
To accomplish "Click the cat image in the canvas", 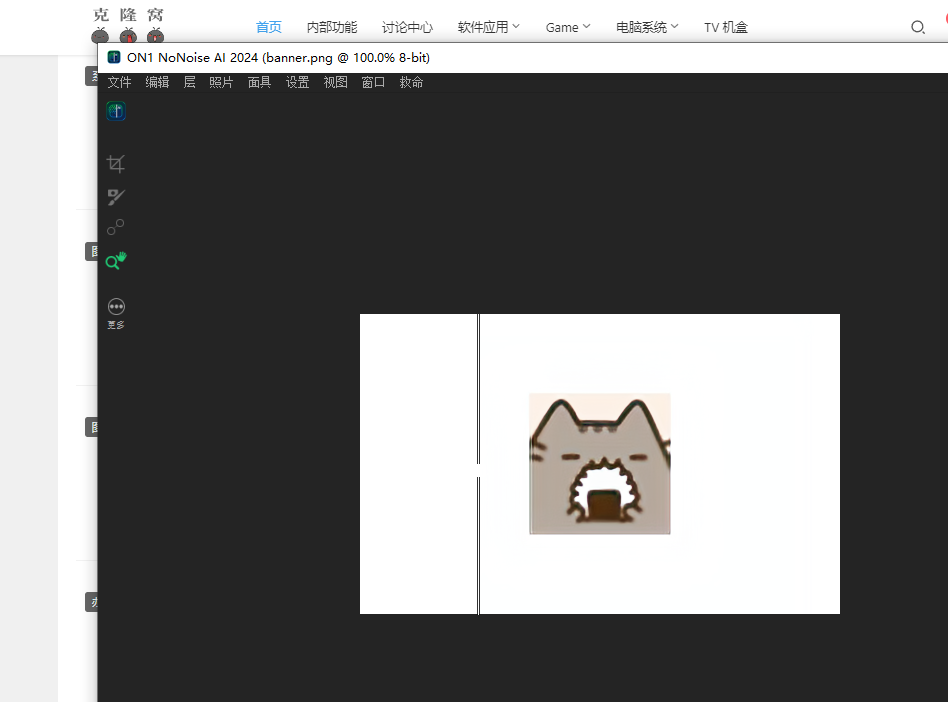I will (x=600, y=464).
